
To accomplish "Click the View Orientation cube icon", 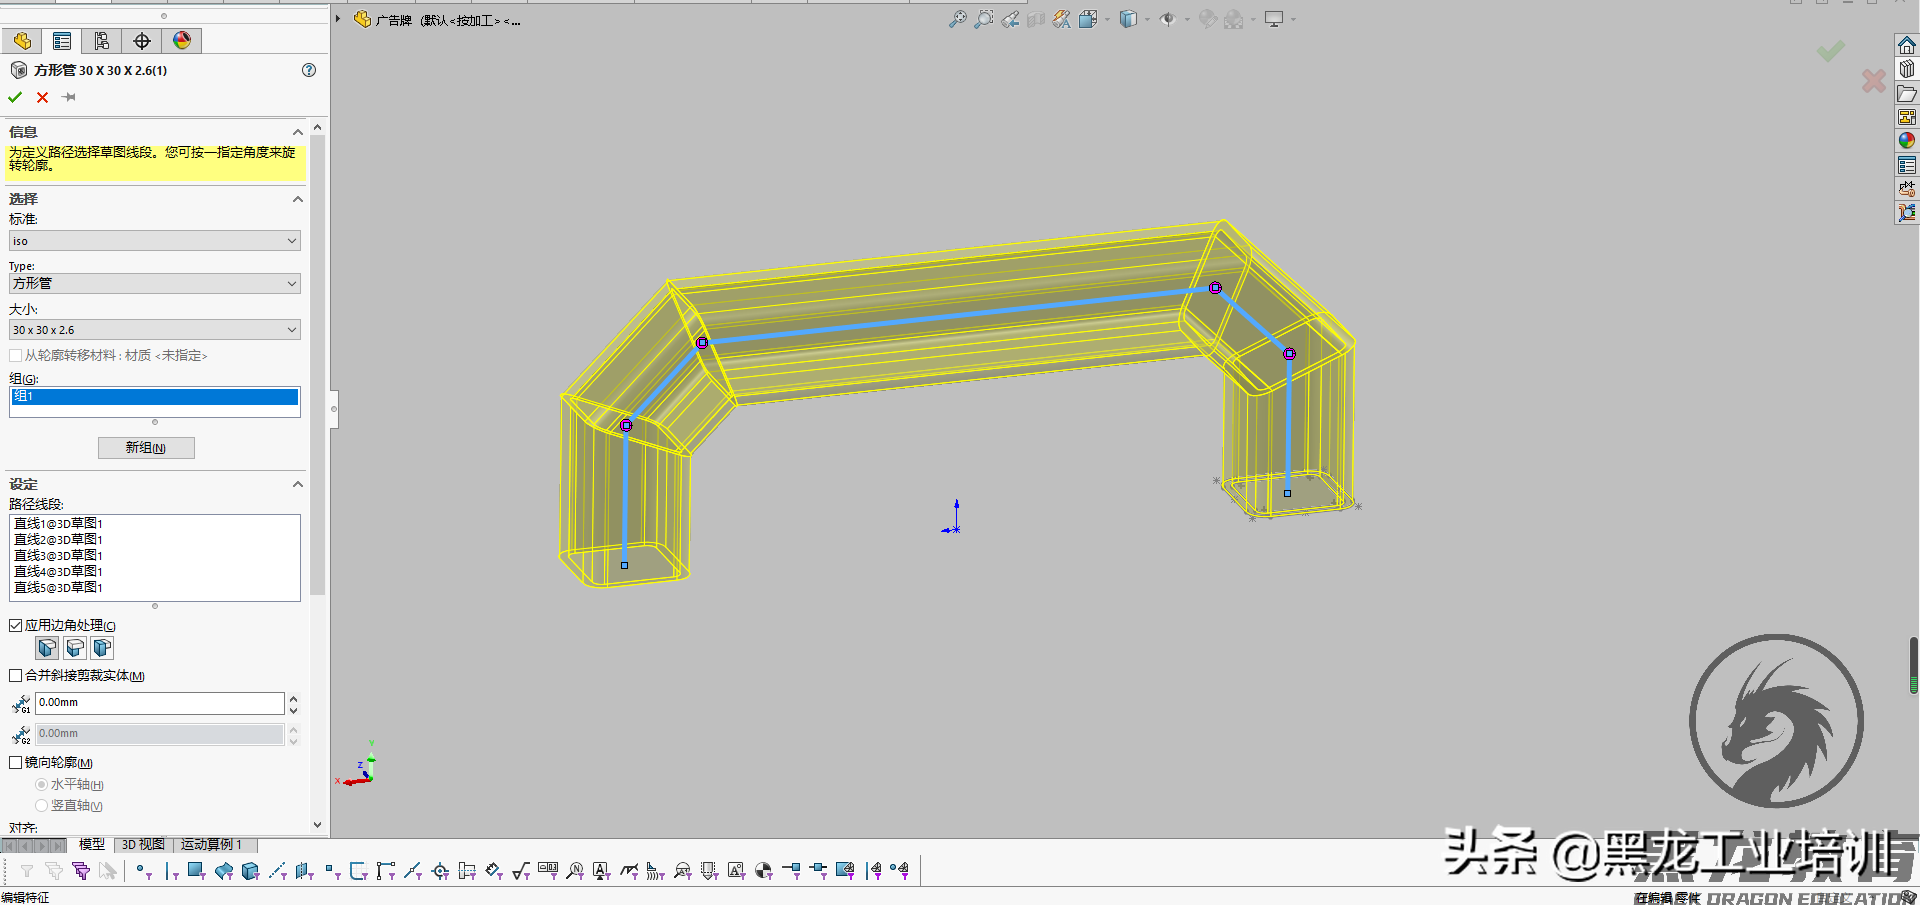I will pos(1127,19).
